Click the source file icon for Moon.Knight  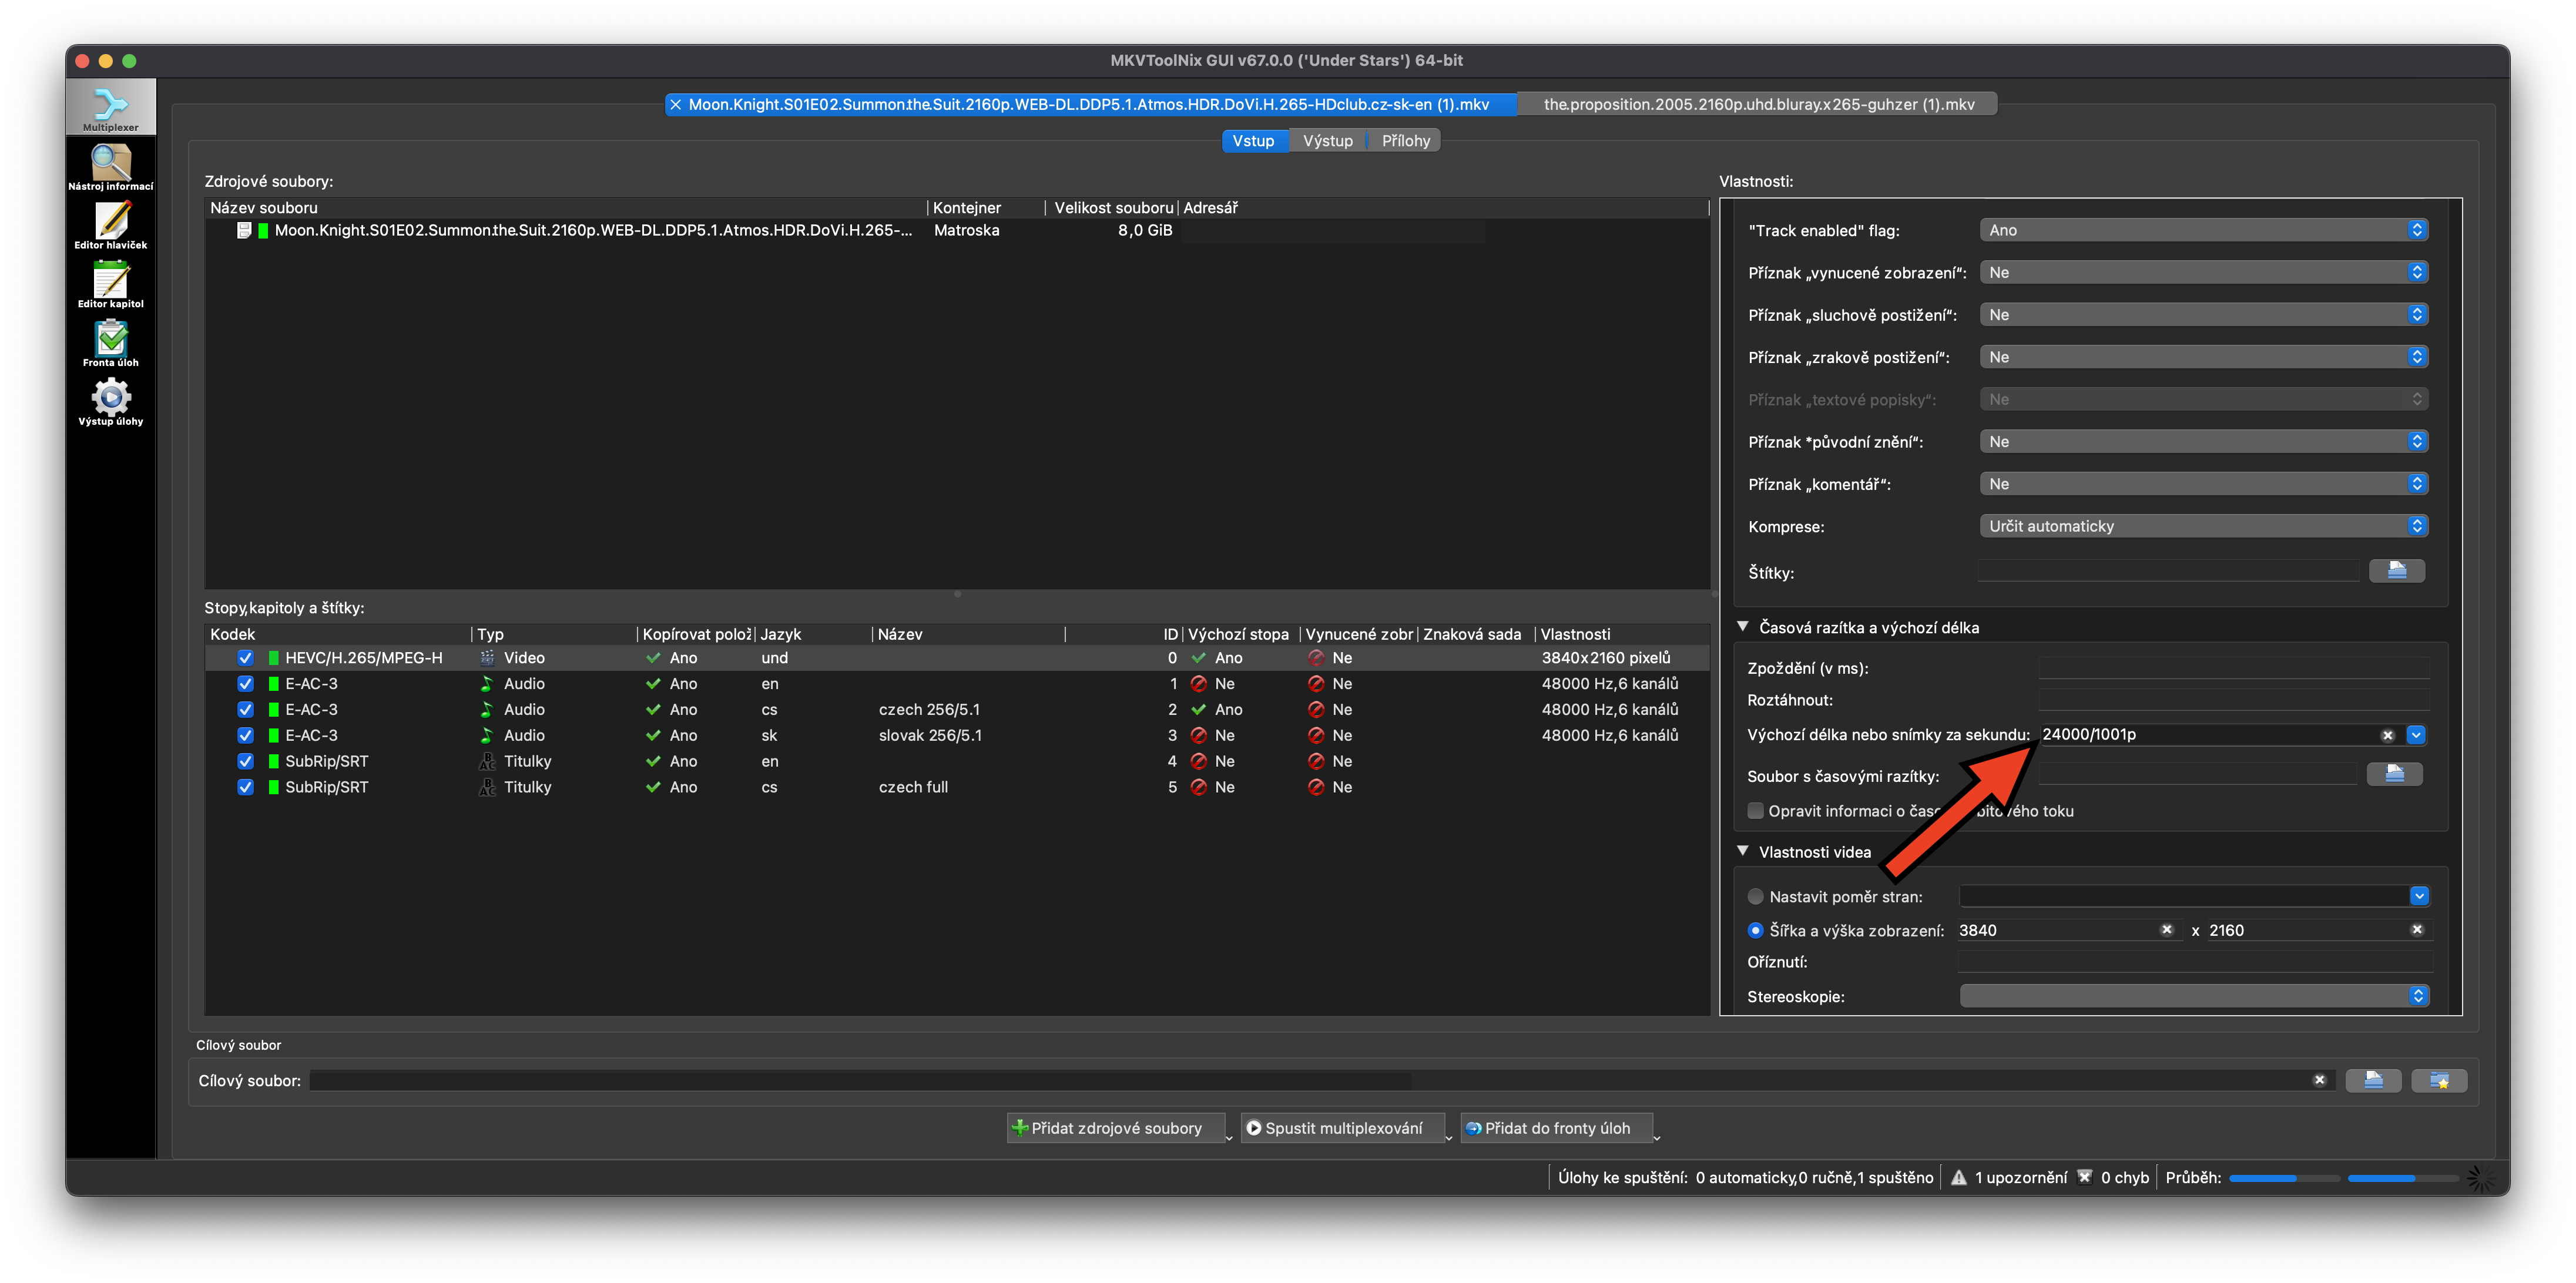click(244, 230)
